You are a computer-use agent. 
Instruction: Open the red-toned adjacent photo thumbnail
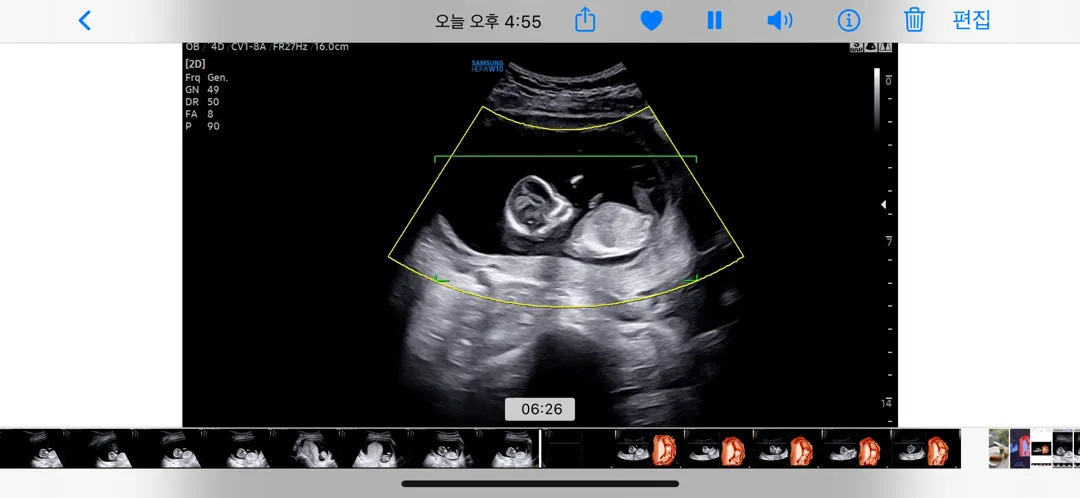[1020, 448]
